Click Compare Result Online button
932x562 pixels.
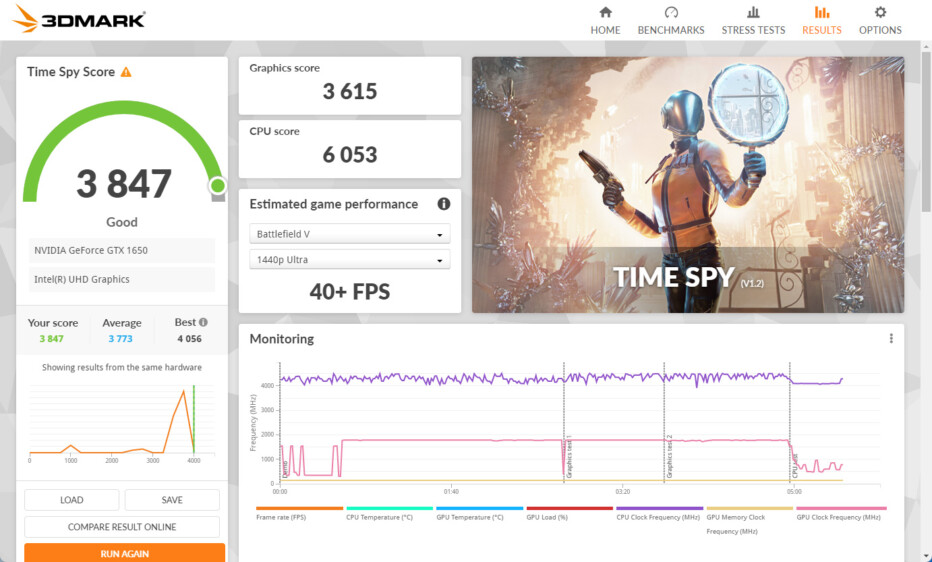[x=122, y=527]
